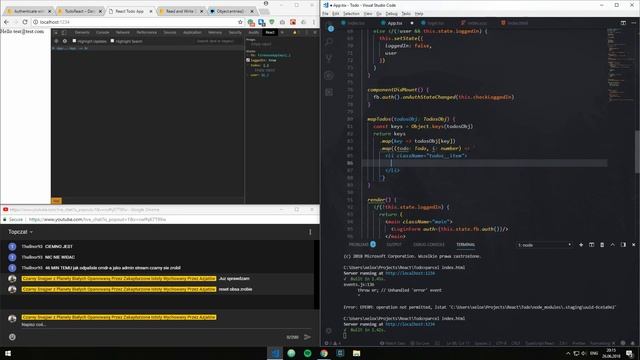Open the YouTube chat options menu
The width and height of the screenshot is (640, 360).
pos(310,232)
